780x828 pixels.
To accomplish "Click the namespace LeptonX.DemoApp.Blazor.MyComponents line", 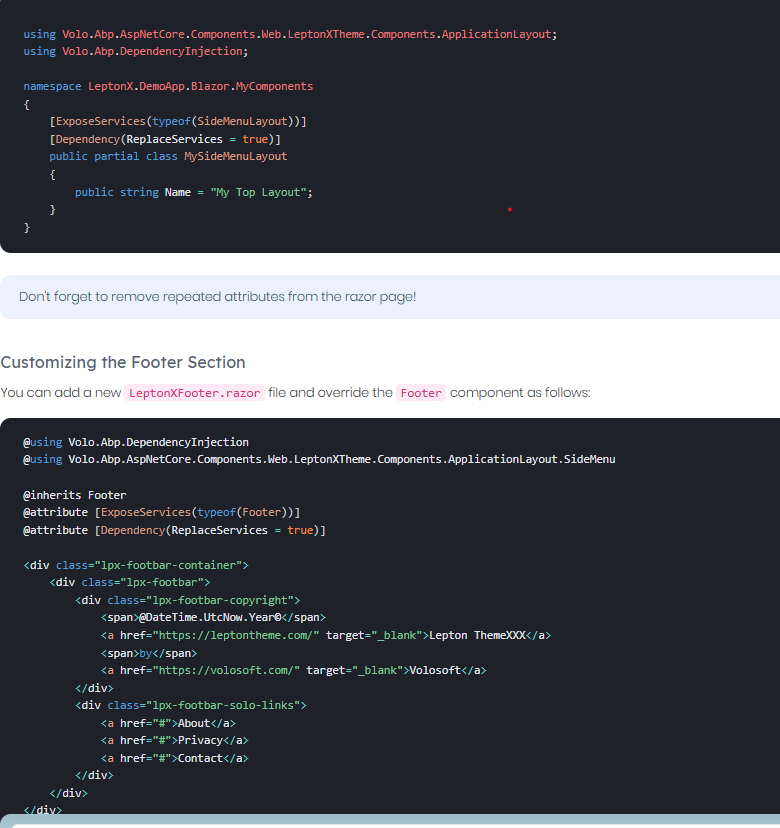I will click(168, 86).
